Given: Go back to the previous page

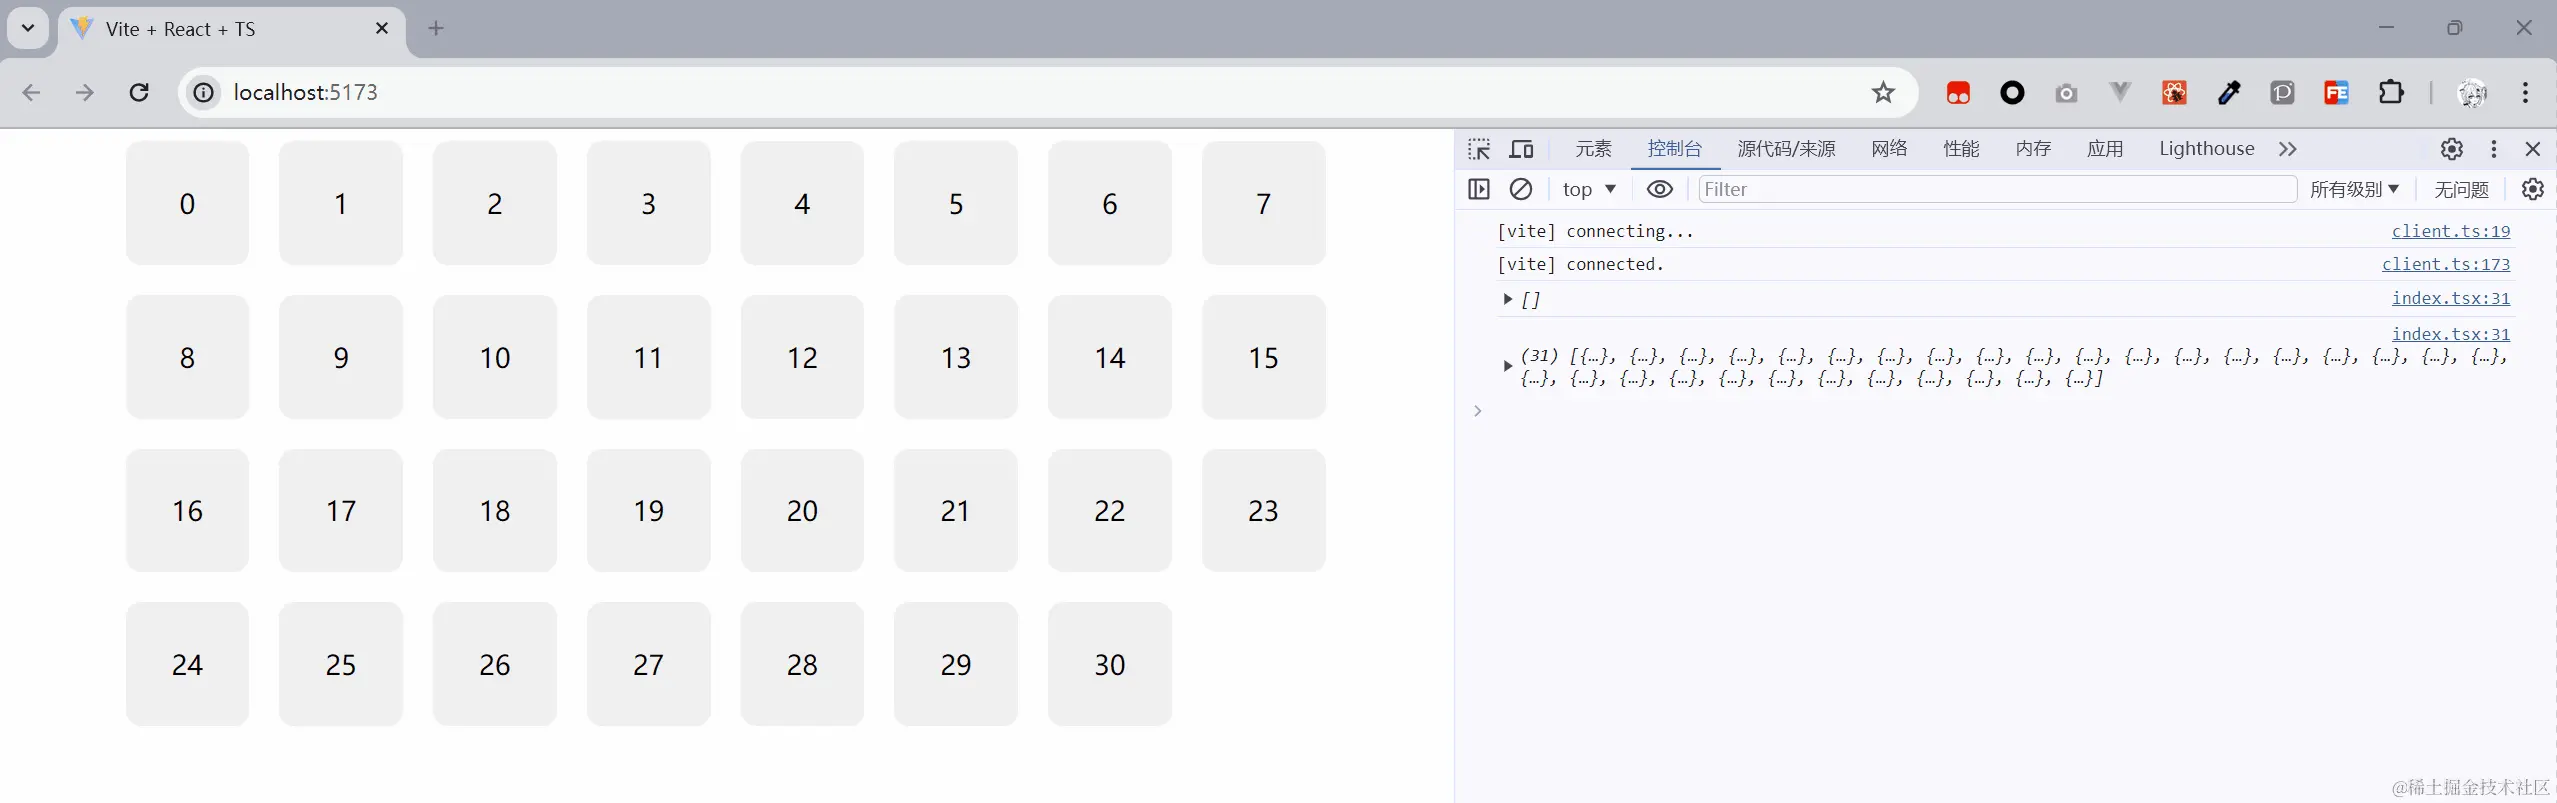Looking at the screenshot, I should point(32,93).
